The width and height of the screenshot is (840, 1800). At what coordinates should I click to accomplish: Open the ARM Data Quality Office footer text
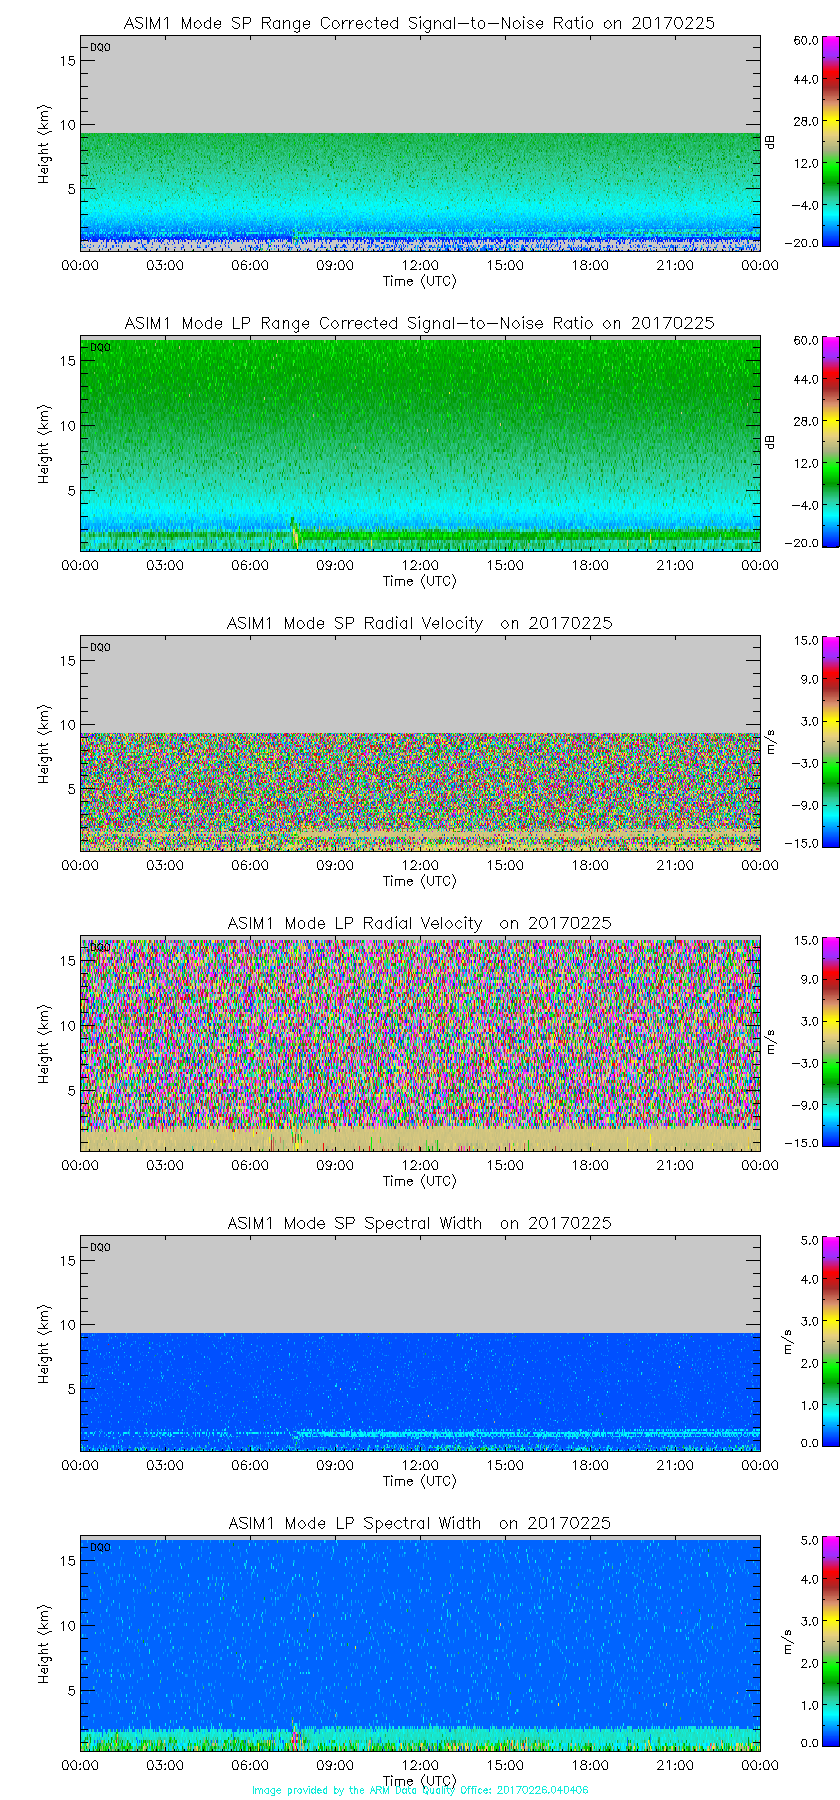[x=419, y=1790]
